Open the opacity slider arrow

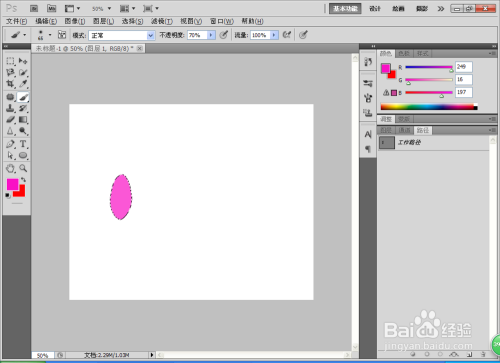(211, 35)
